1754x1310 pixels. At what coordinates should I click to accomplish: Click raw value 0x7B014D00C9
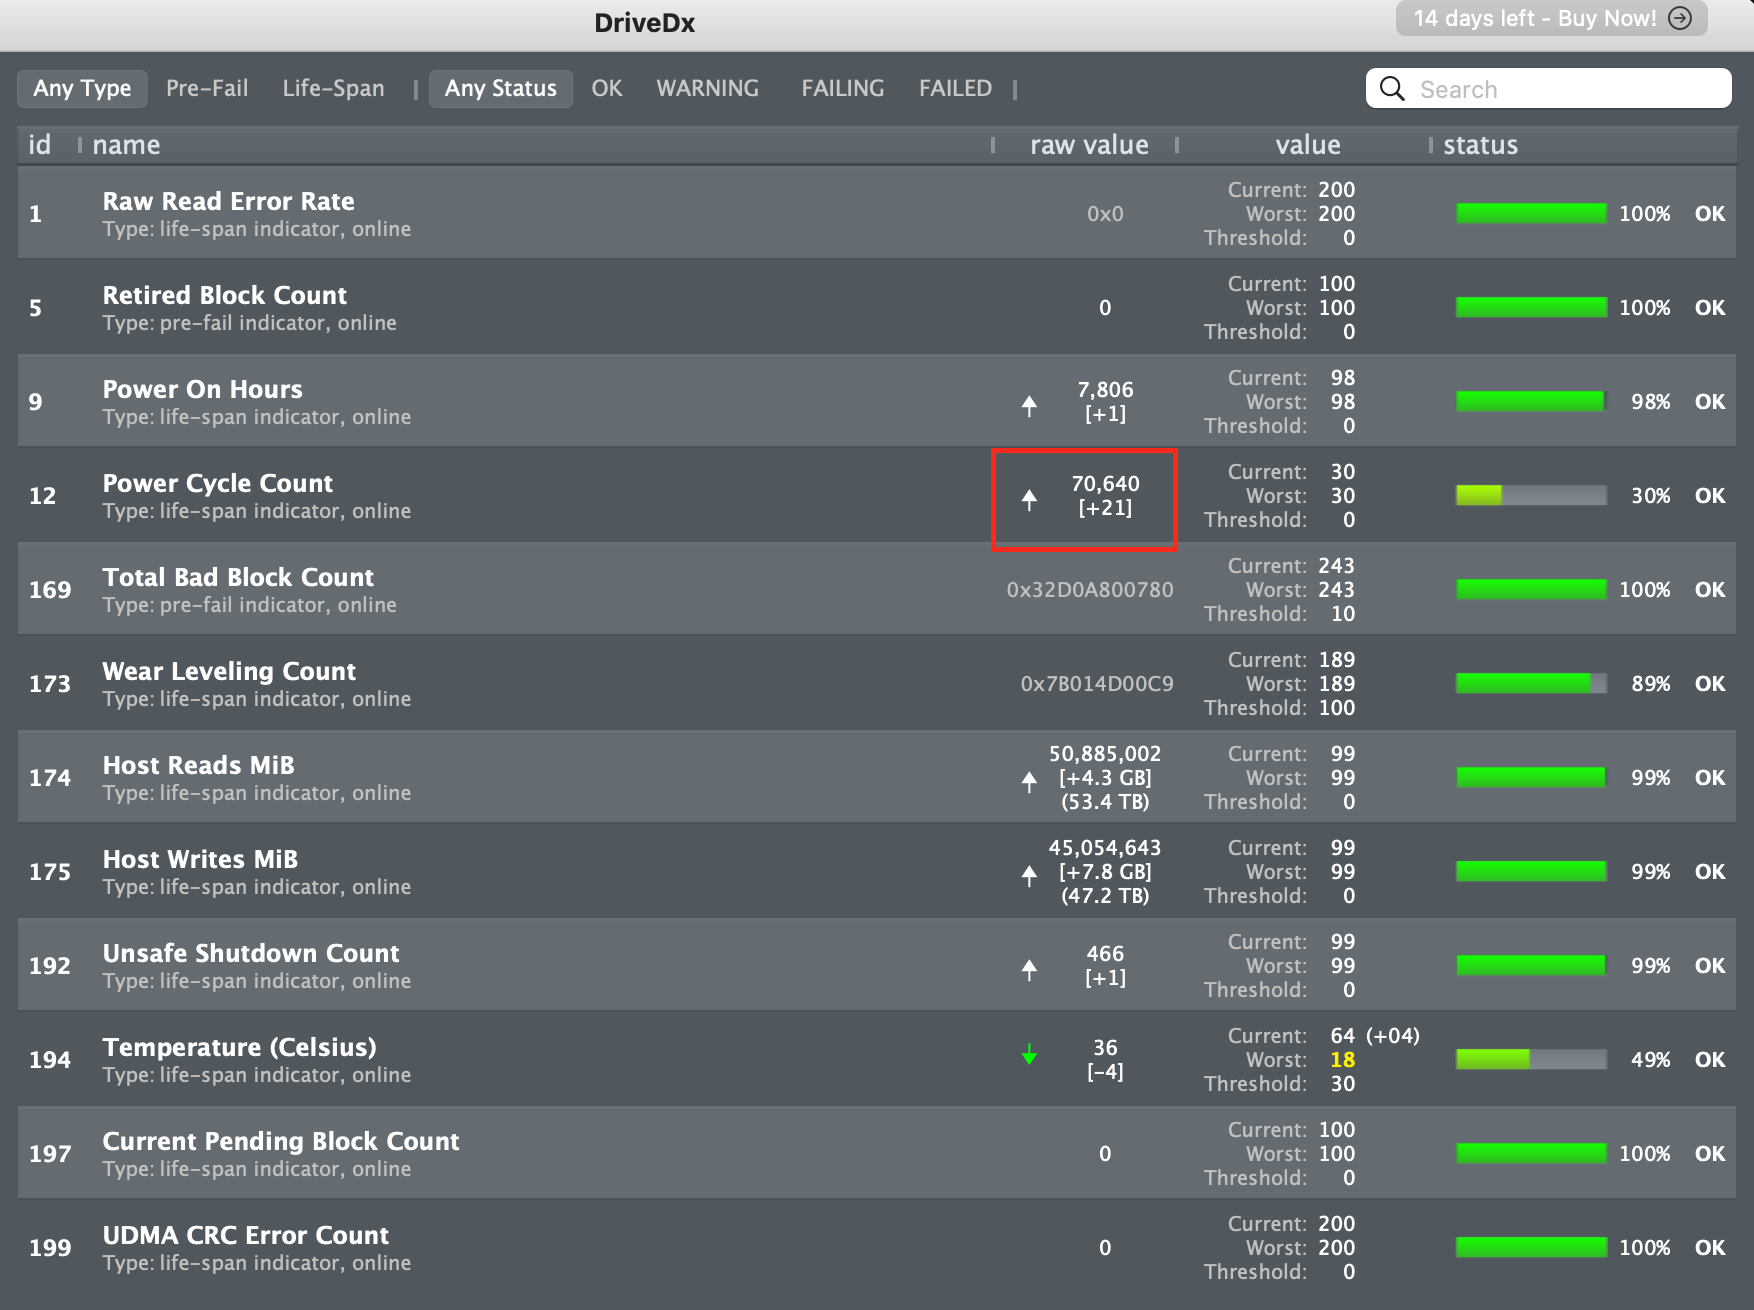(x=1097, y=683)
